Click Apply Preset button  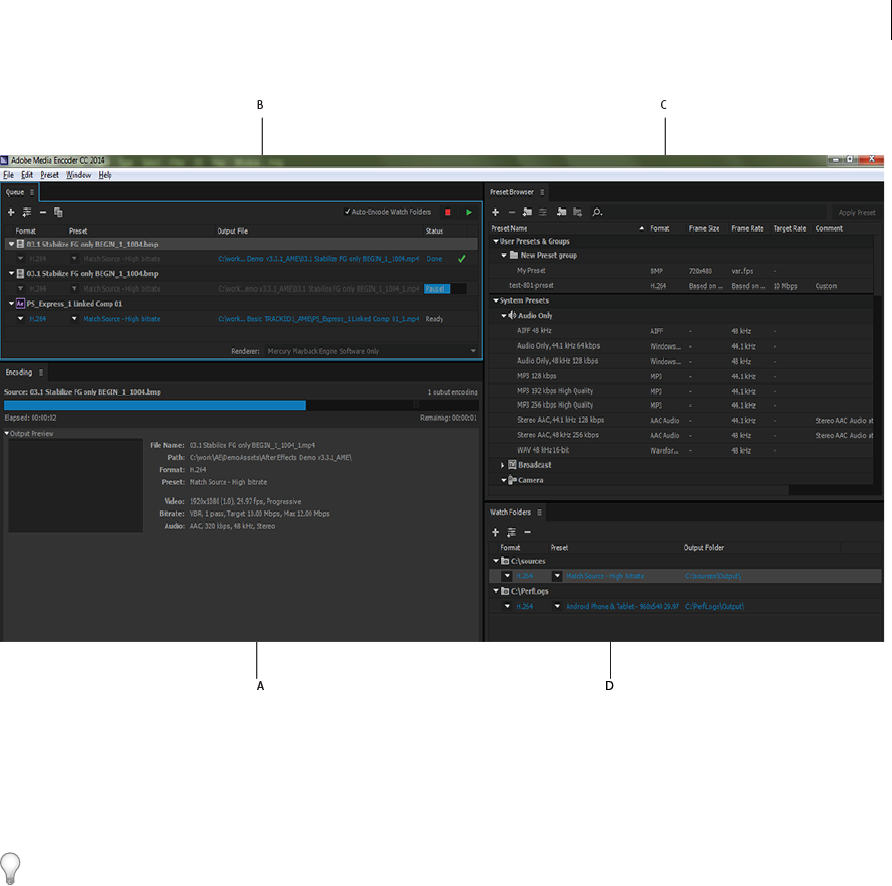(857, 212)
